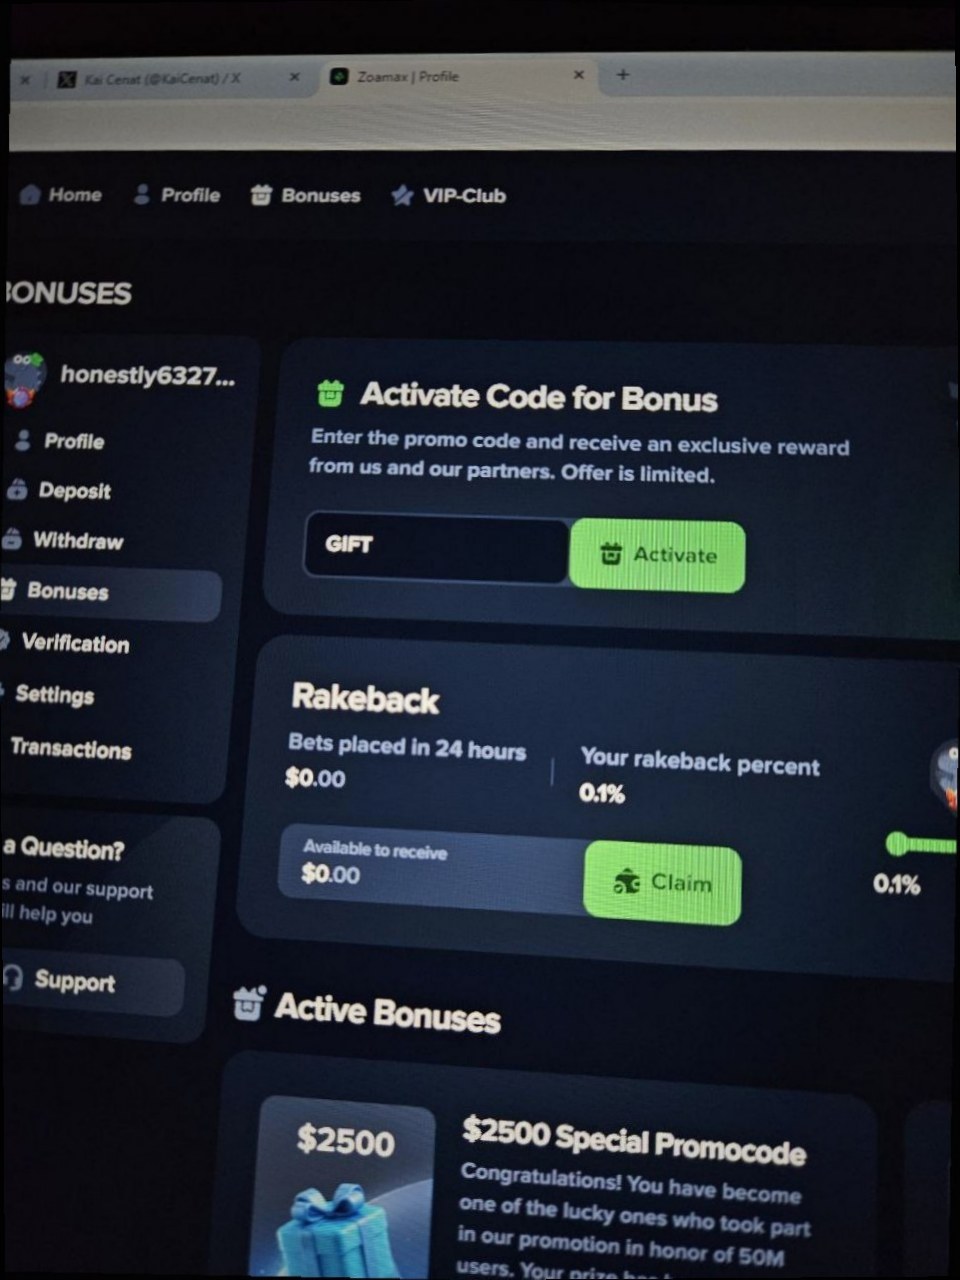Screen dimensions: 960x1280
Task: Open Transactions in the sidebar
Action: [68, 749]
